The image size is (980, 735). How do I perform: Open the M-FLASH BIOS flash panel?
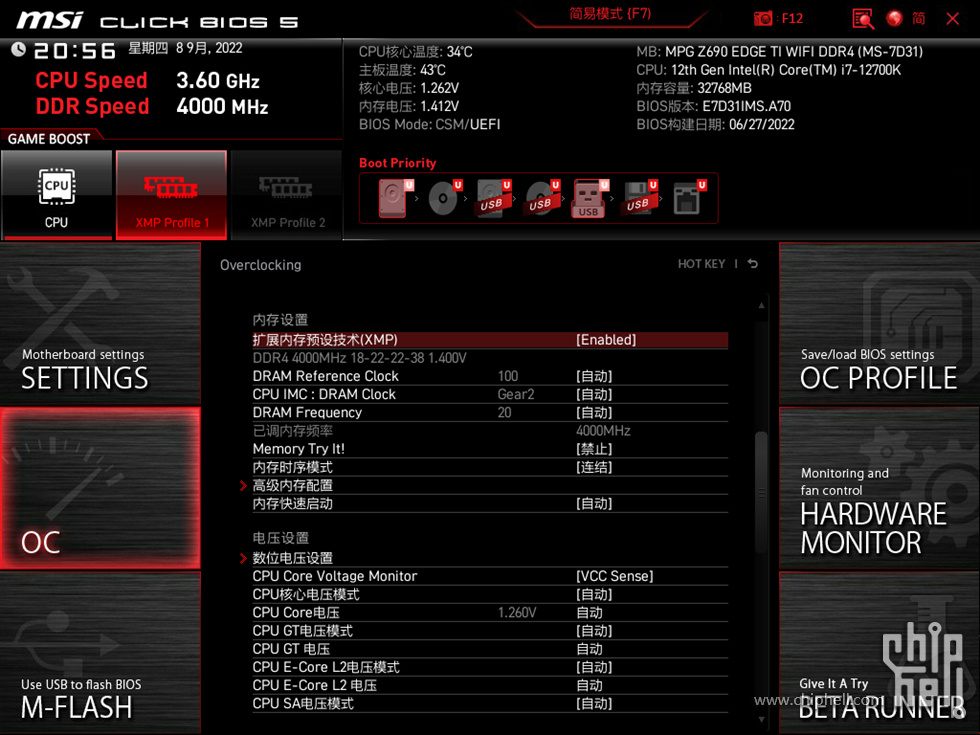tap(100, 652)
